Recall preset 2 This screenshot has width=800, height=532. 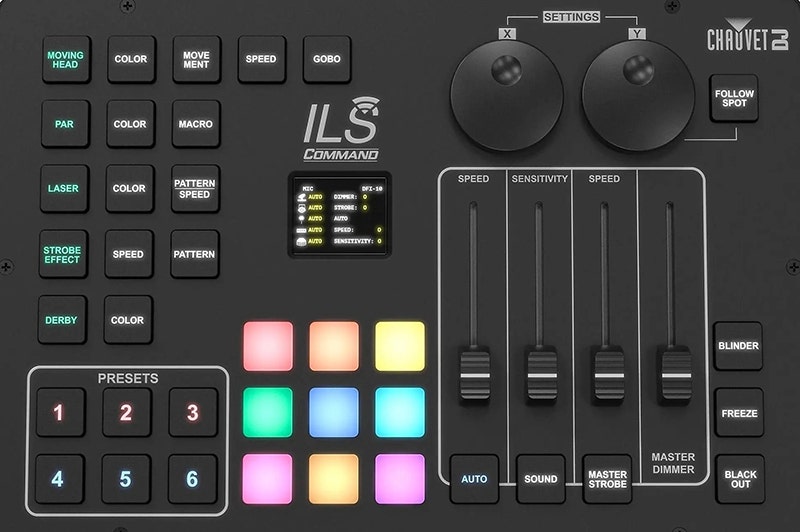point(127,412)
